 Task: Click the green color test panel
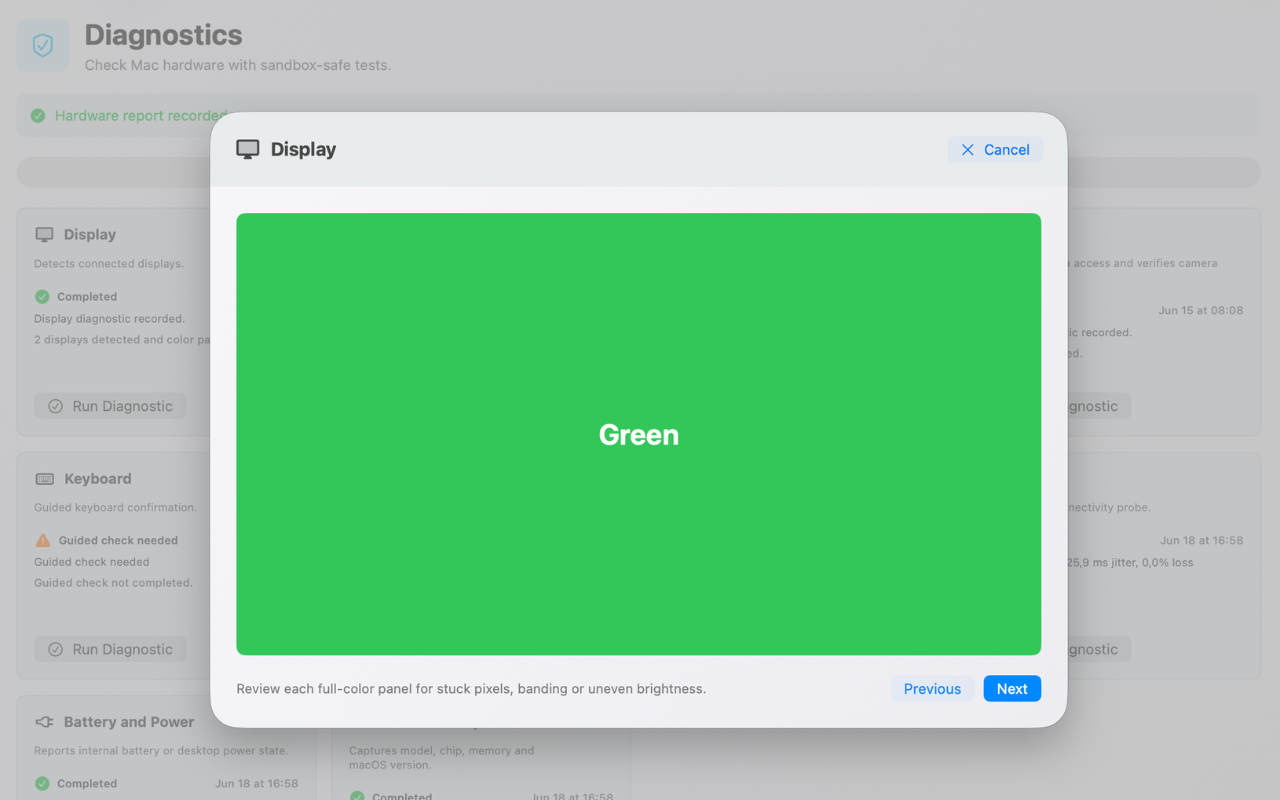638,434
